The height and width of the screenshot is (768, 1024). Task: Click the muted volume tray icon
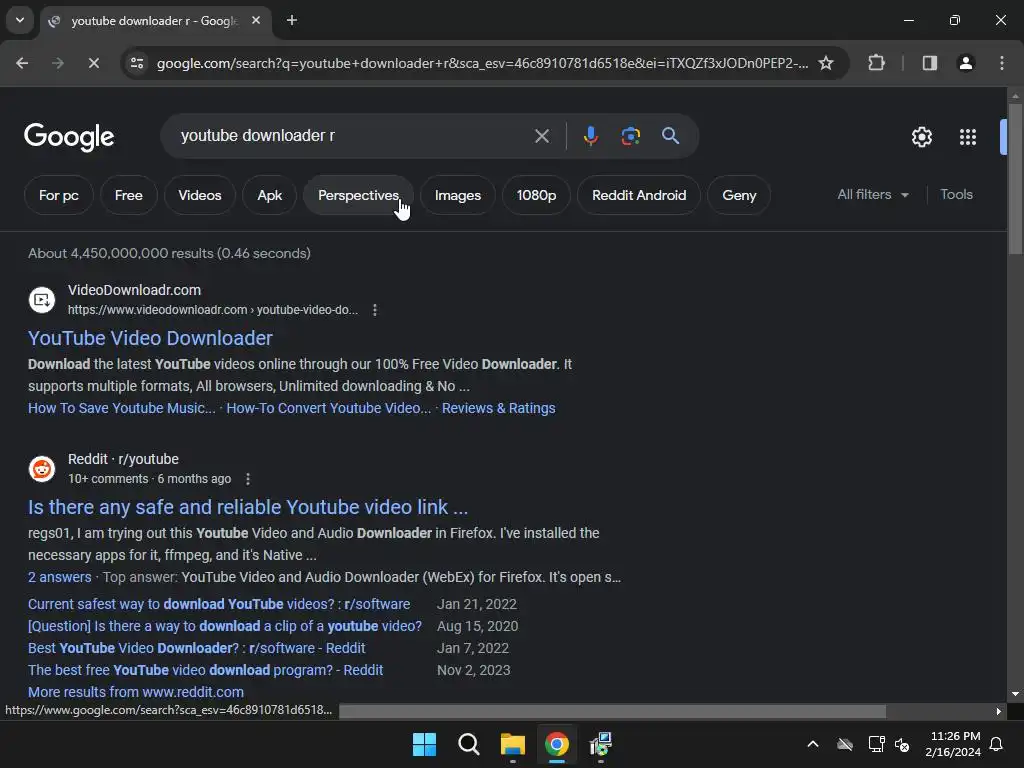(x=902, y=744)
